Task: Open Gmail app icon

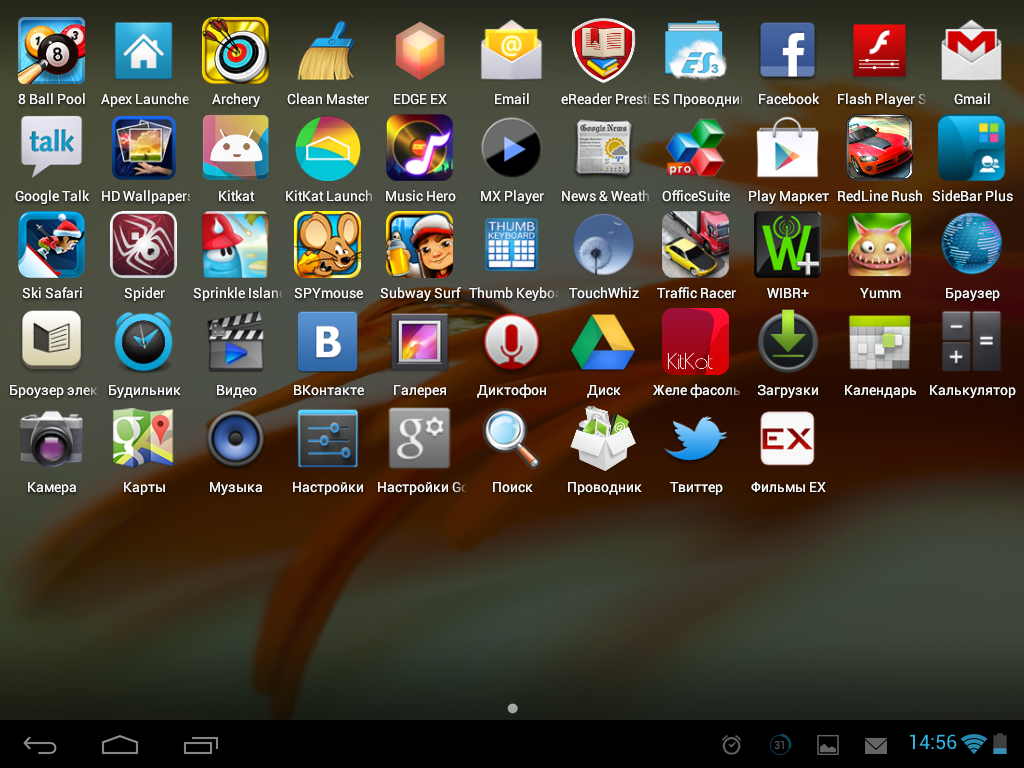Action: (971, 51)
